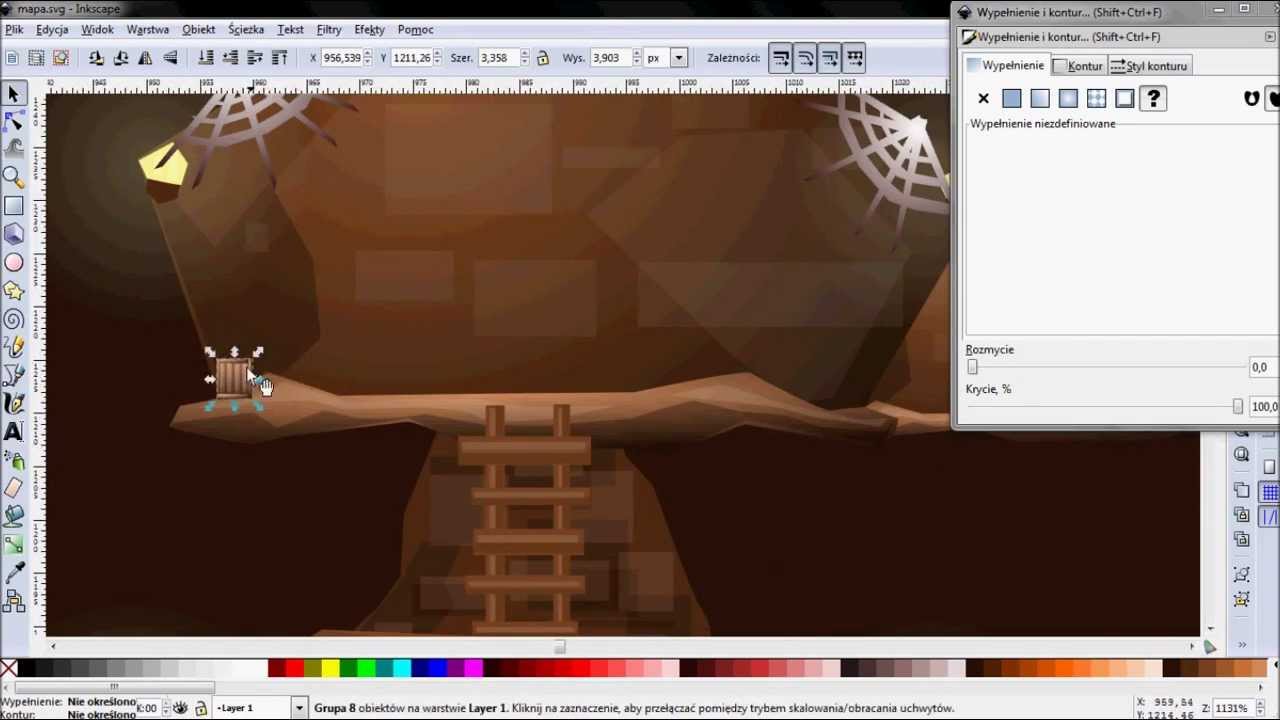The image size is (1280, 720).
Task: Choose the Star tool
Action: click(x=15, y=289)
